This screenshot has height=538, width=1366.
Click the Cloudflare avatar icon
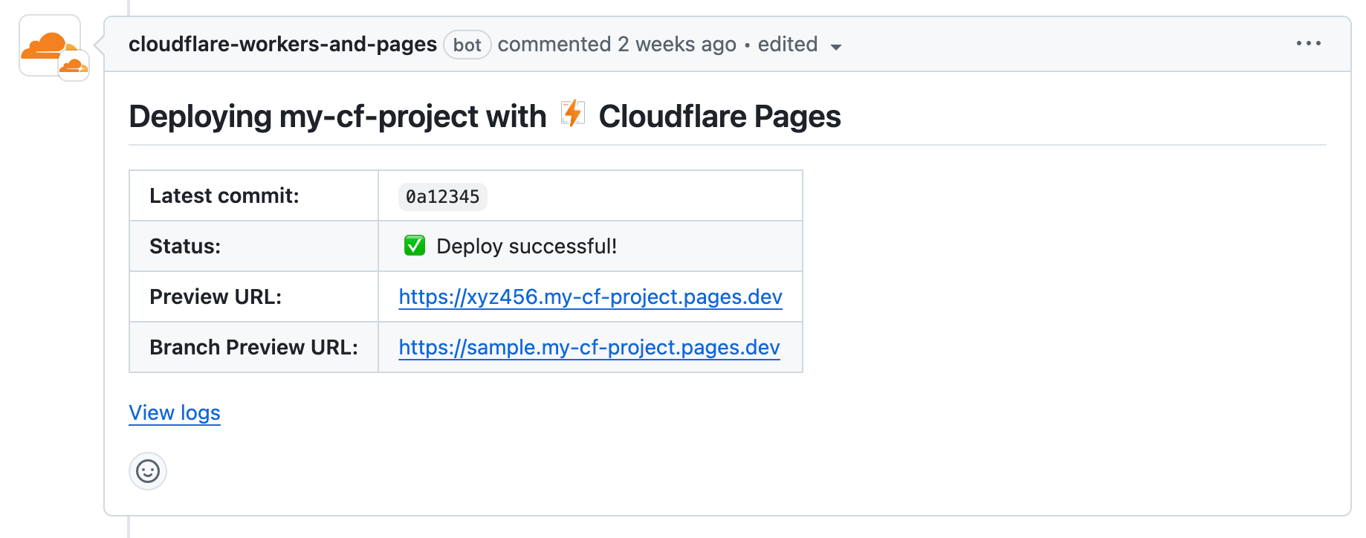point(50,46)
